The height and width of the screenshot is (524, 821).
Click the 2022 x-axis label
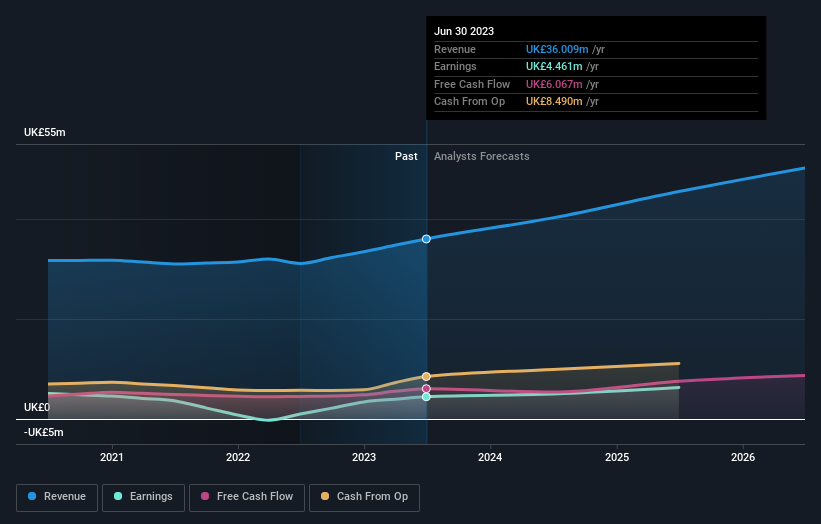tap(238, 457)
